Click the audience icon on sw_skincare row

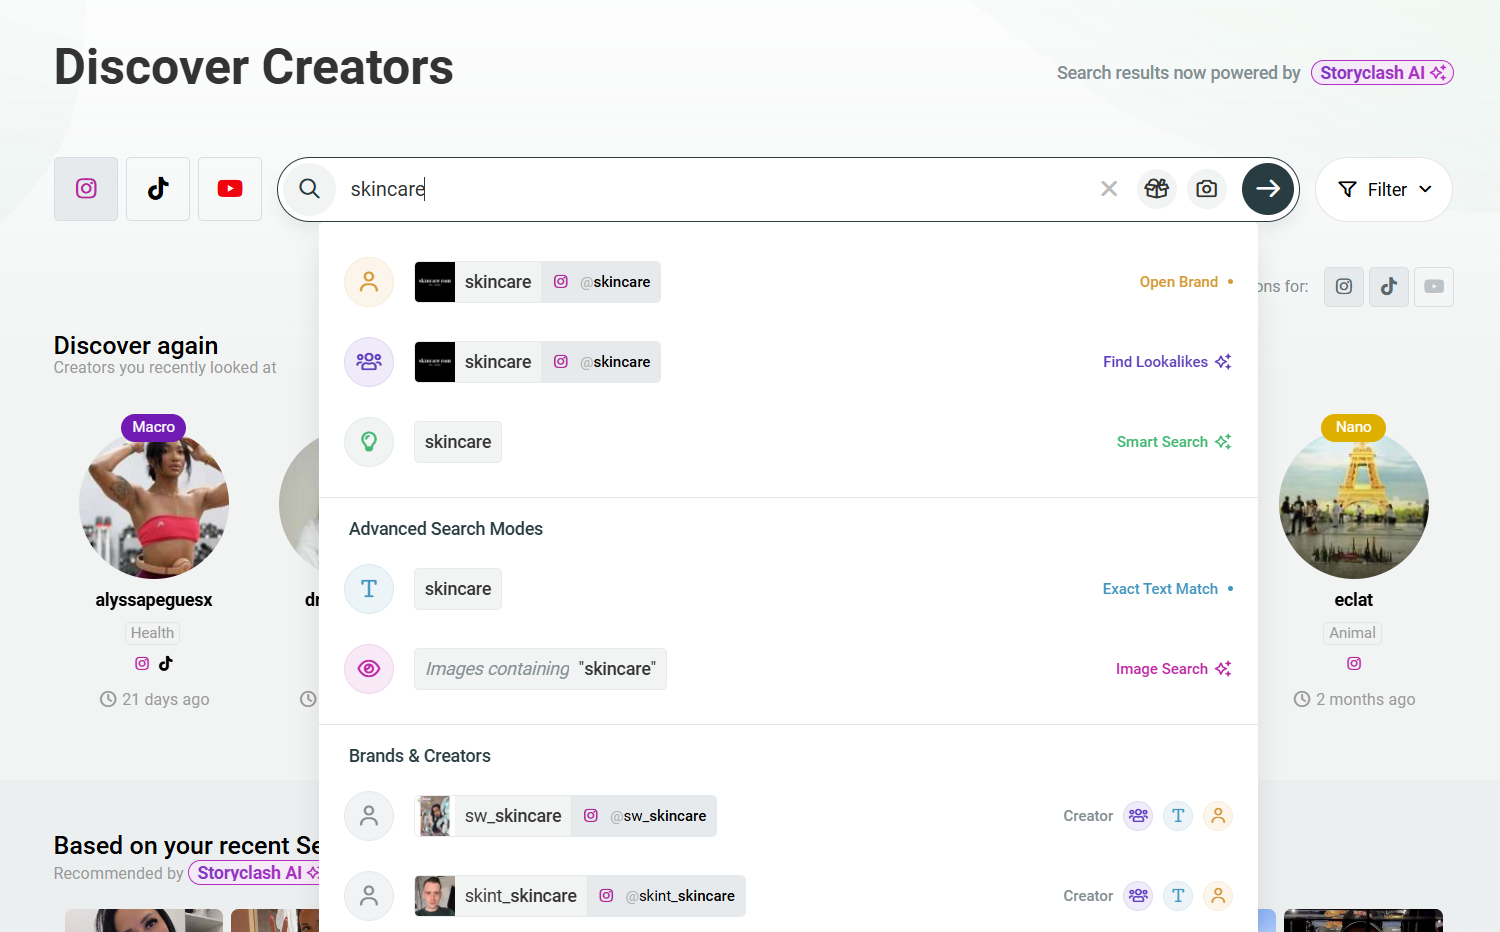[x=1137, y=815]
